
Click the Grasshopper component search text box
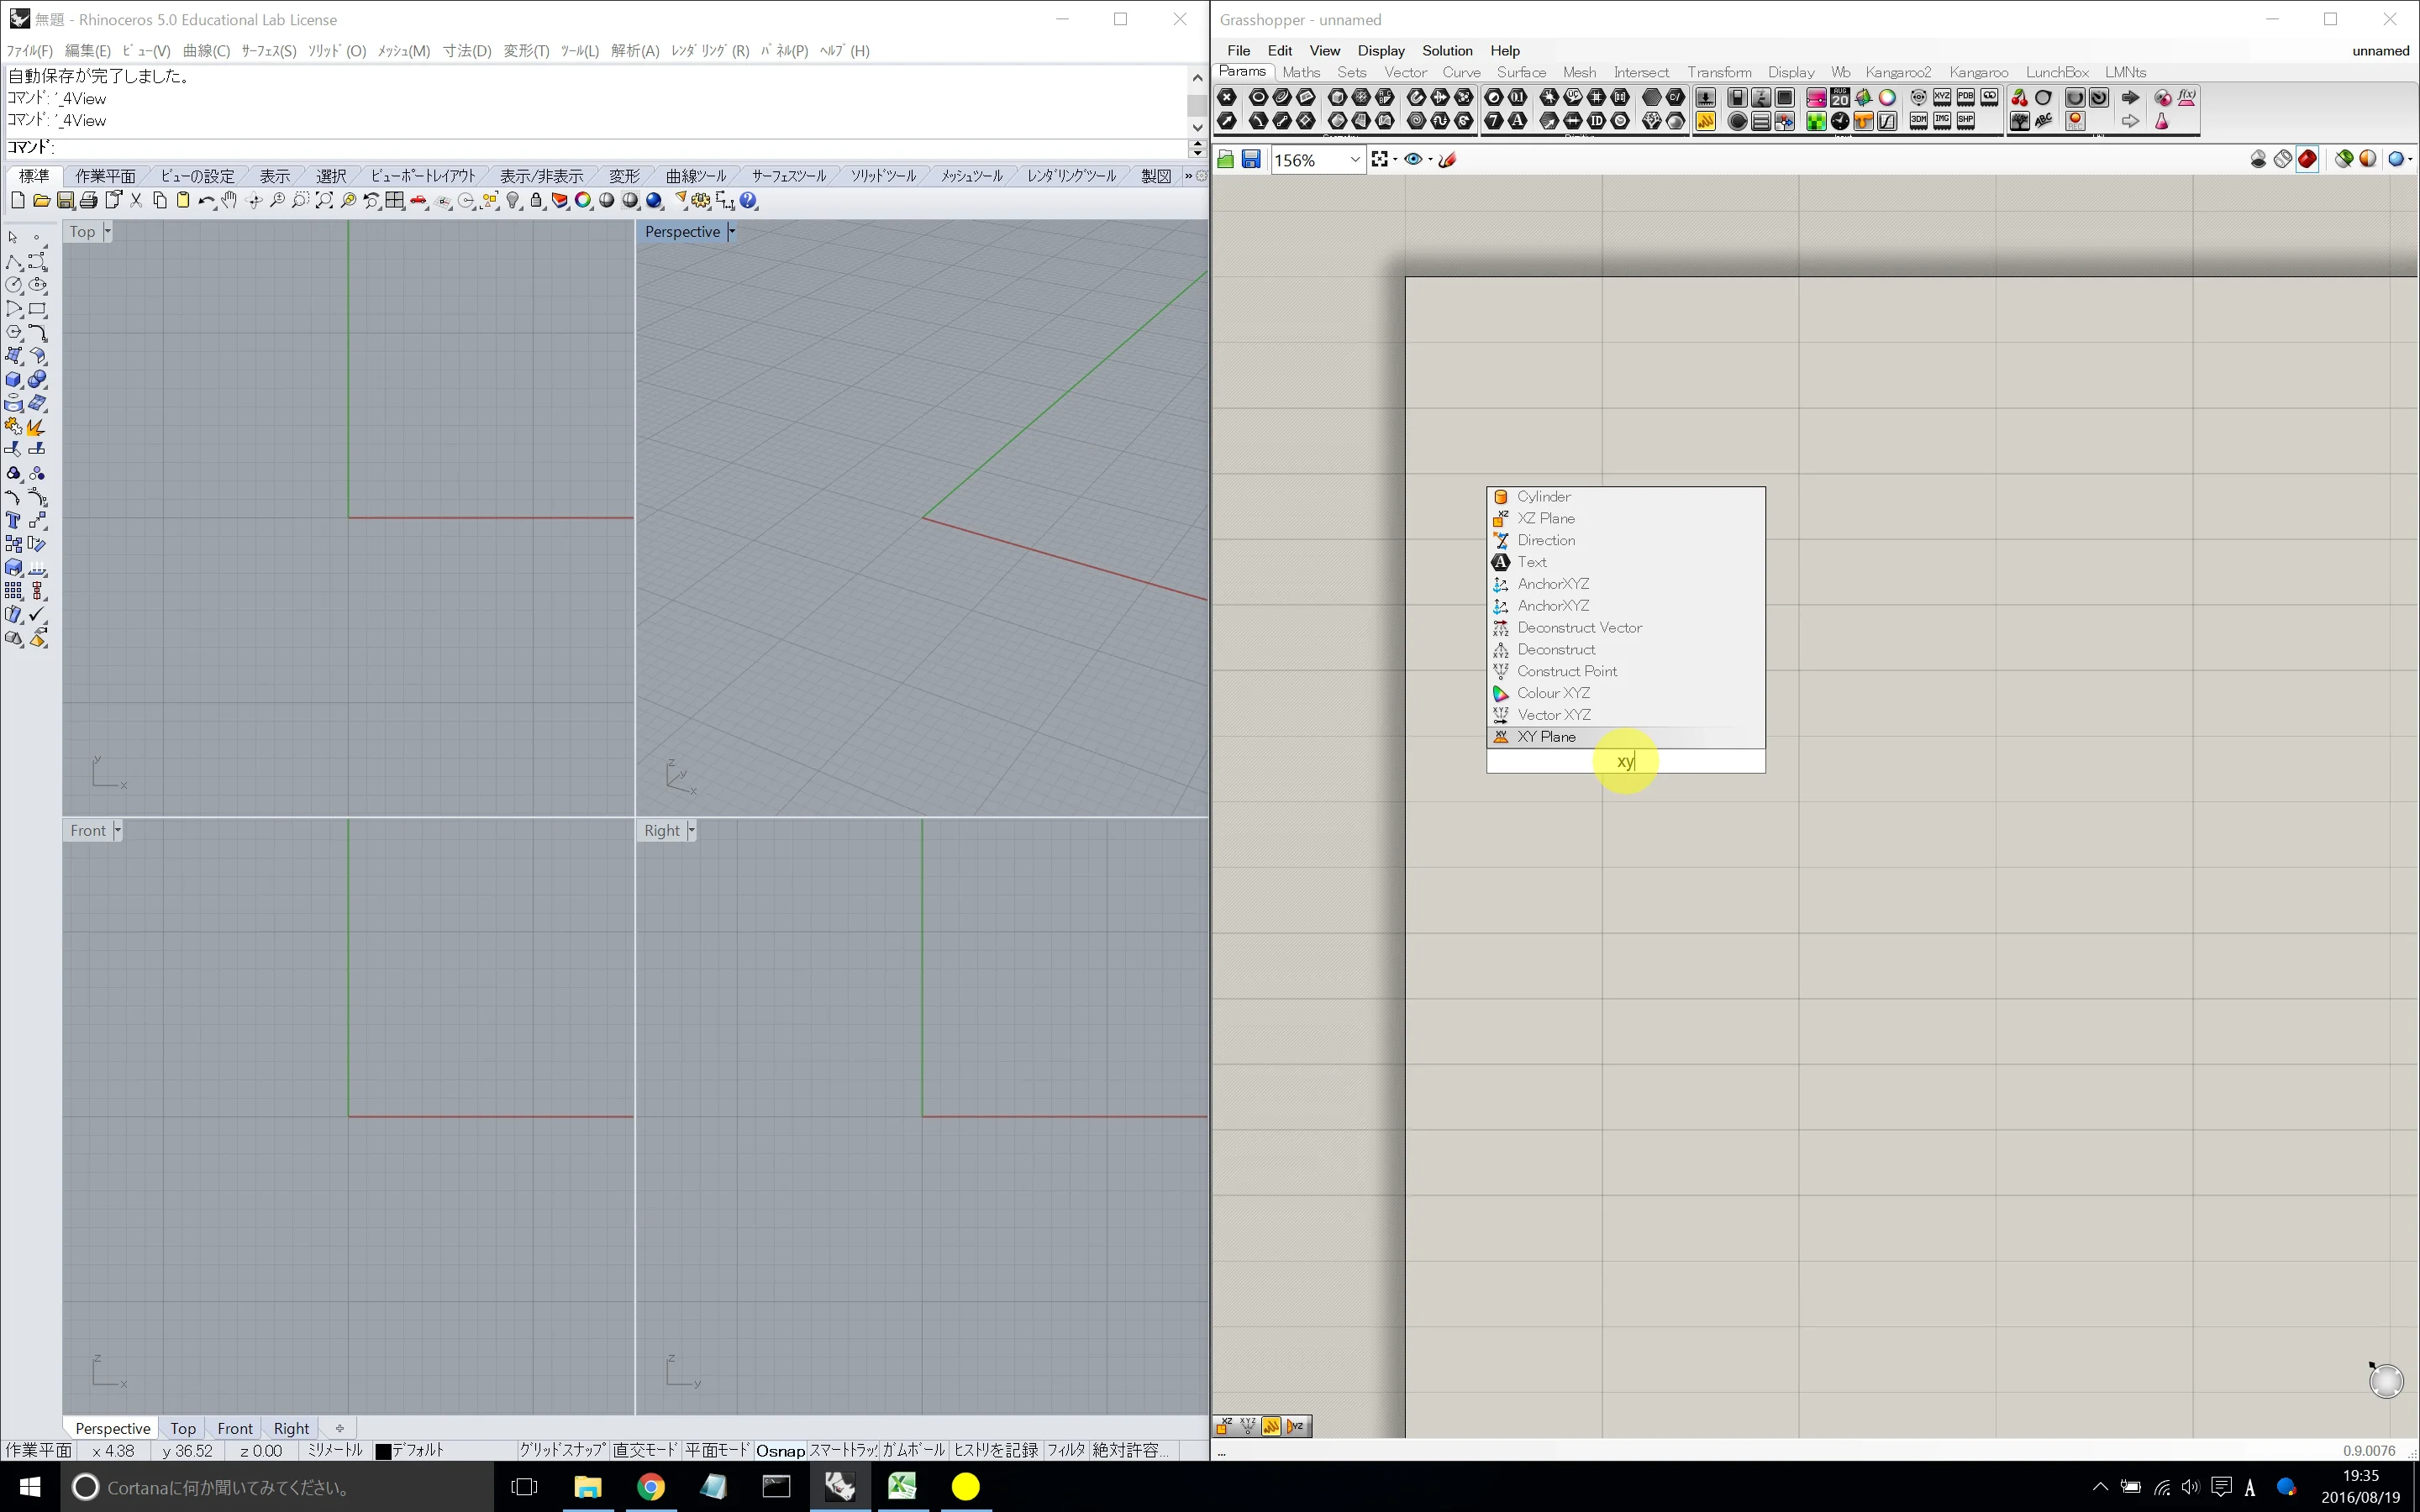(x=1626, y=761)
